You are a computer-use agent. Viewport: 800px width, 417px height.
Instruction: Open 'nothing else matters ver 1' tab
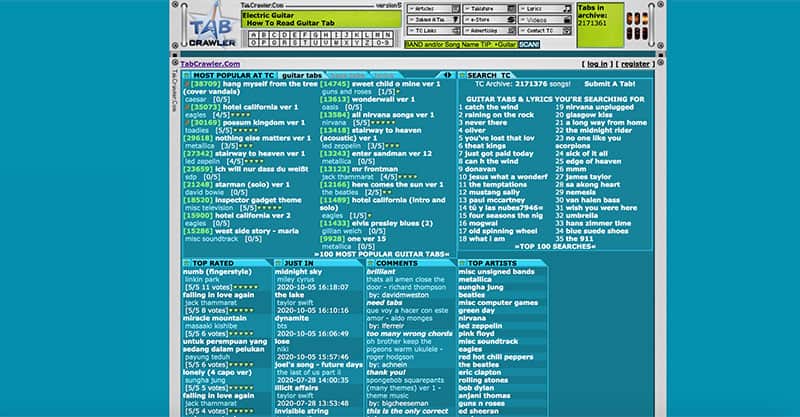pos(263,138)
